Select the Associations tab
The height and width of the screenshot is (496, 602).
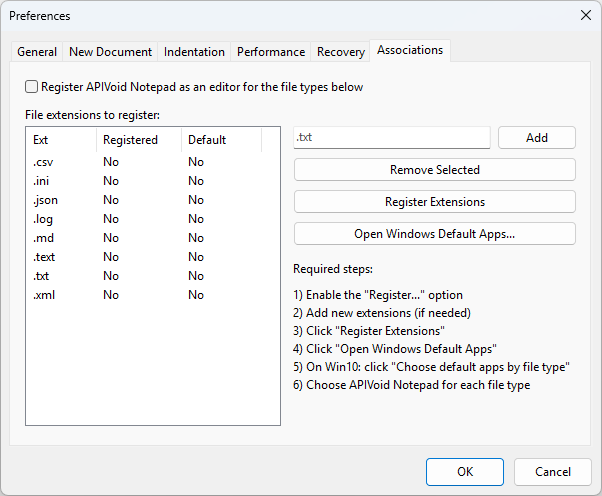pyautogui.click(x=410, y=50)
